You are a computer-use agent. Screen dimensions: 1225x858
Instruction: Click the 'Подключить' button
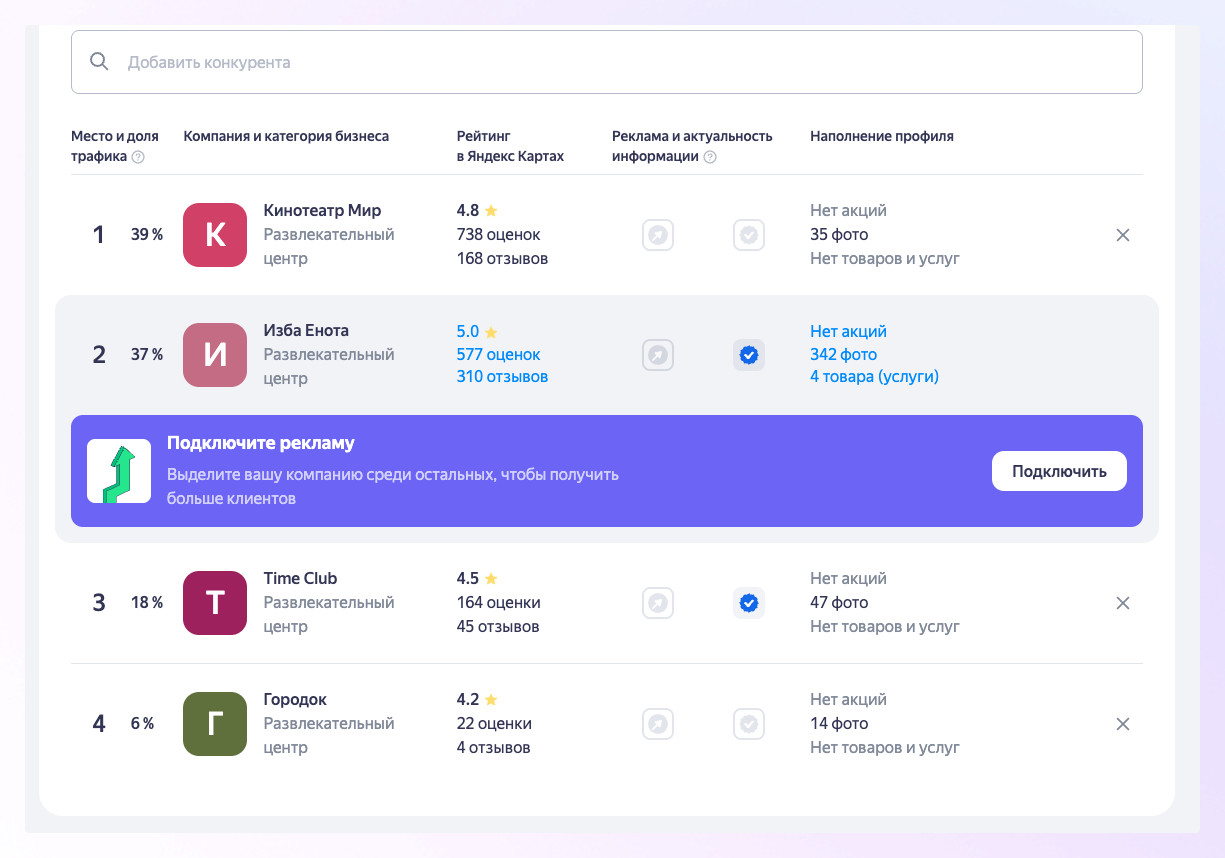(x=1059, y=471)
